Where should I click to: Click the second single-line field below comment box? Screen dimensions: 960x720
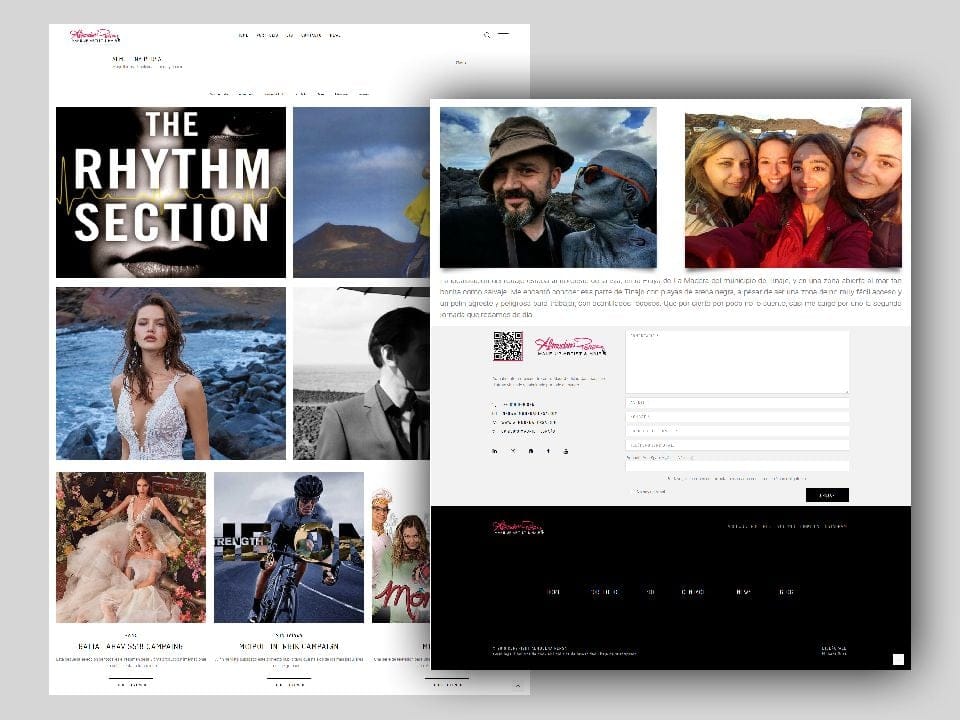point(737,417)
